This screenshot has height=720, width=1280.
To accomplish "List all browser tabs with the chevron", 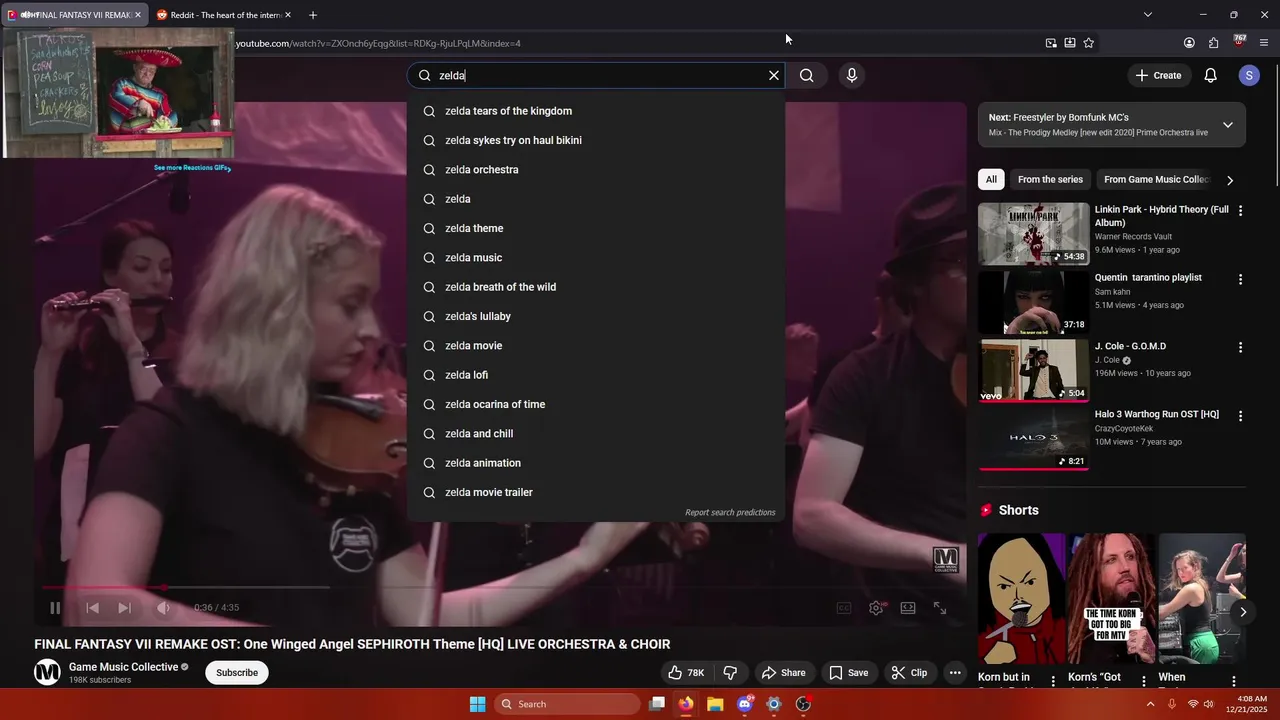I will tap(1147, 15).
